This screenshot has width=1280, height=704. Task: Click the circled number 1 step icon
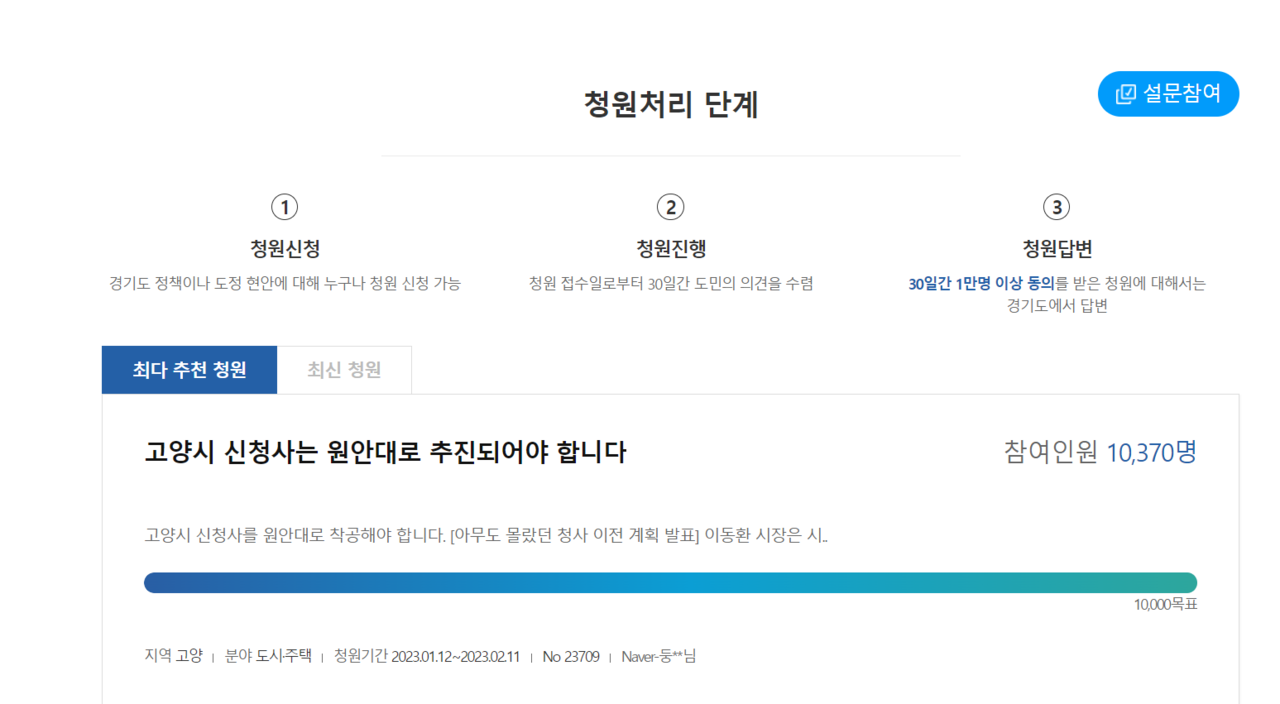(285, 207)
